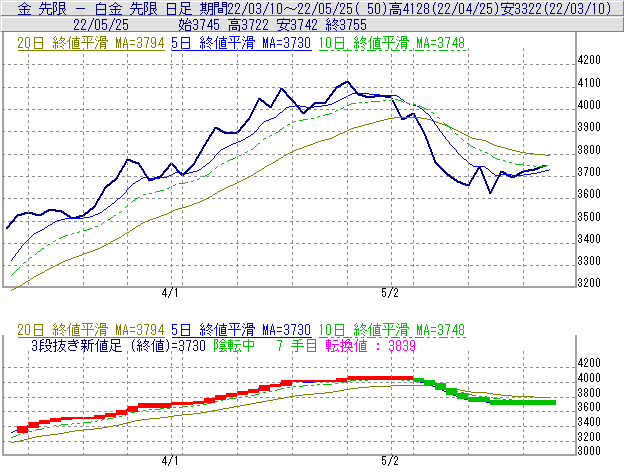Click the high price 高3722 in info row
This screenshot has height=475, width=624.
coord(248,25)
